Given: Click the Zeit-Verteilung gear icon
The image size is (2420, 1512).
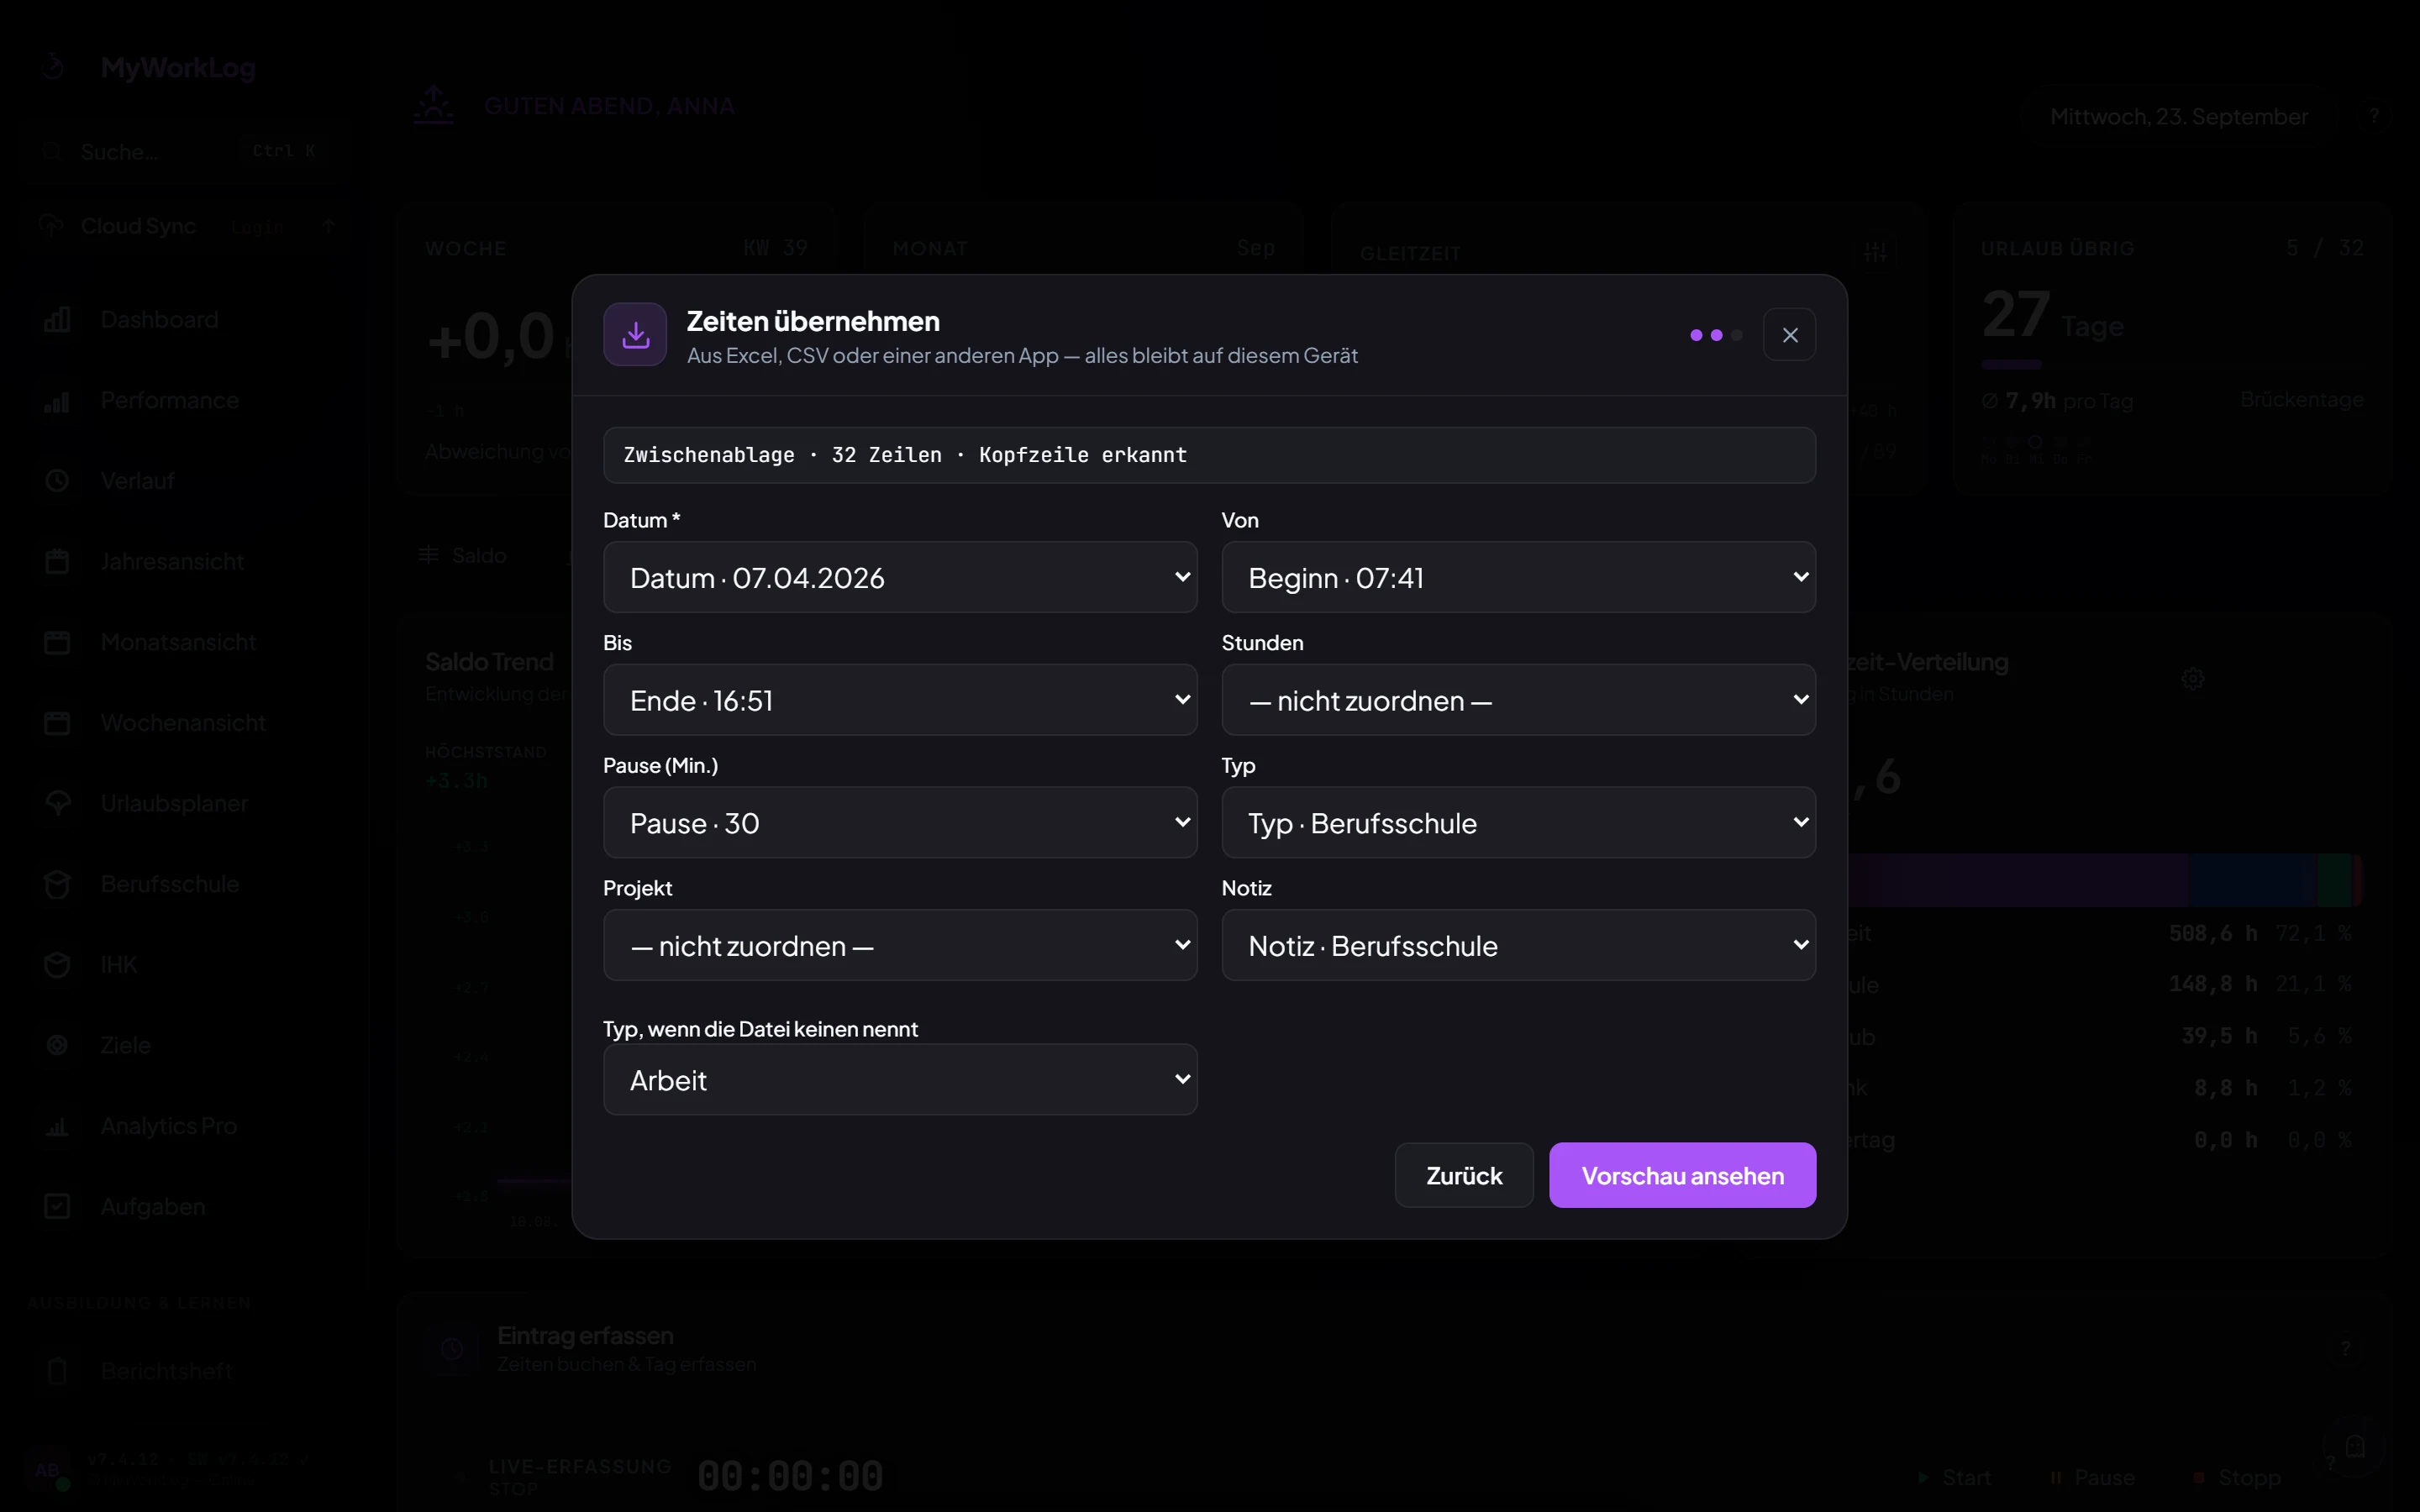Looking at the screenshot, I should [2193, 679].
